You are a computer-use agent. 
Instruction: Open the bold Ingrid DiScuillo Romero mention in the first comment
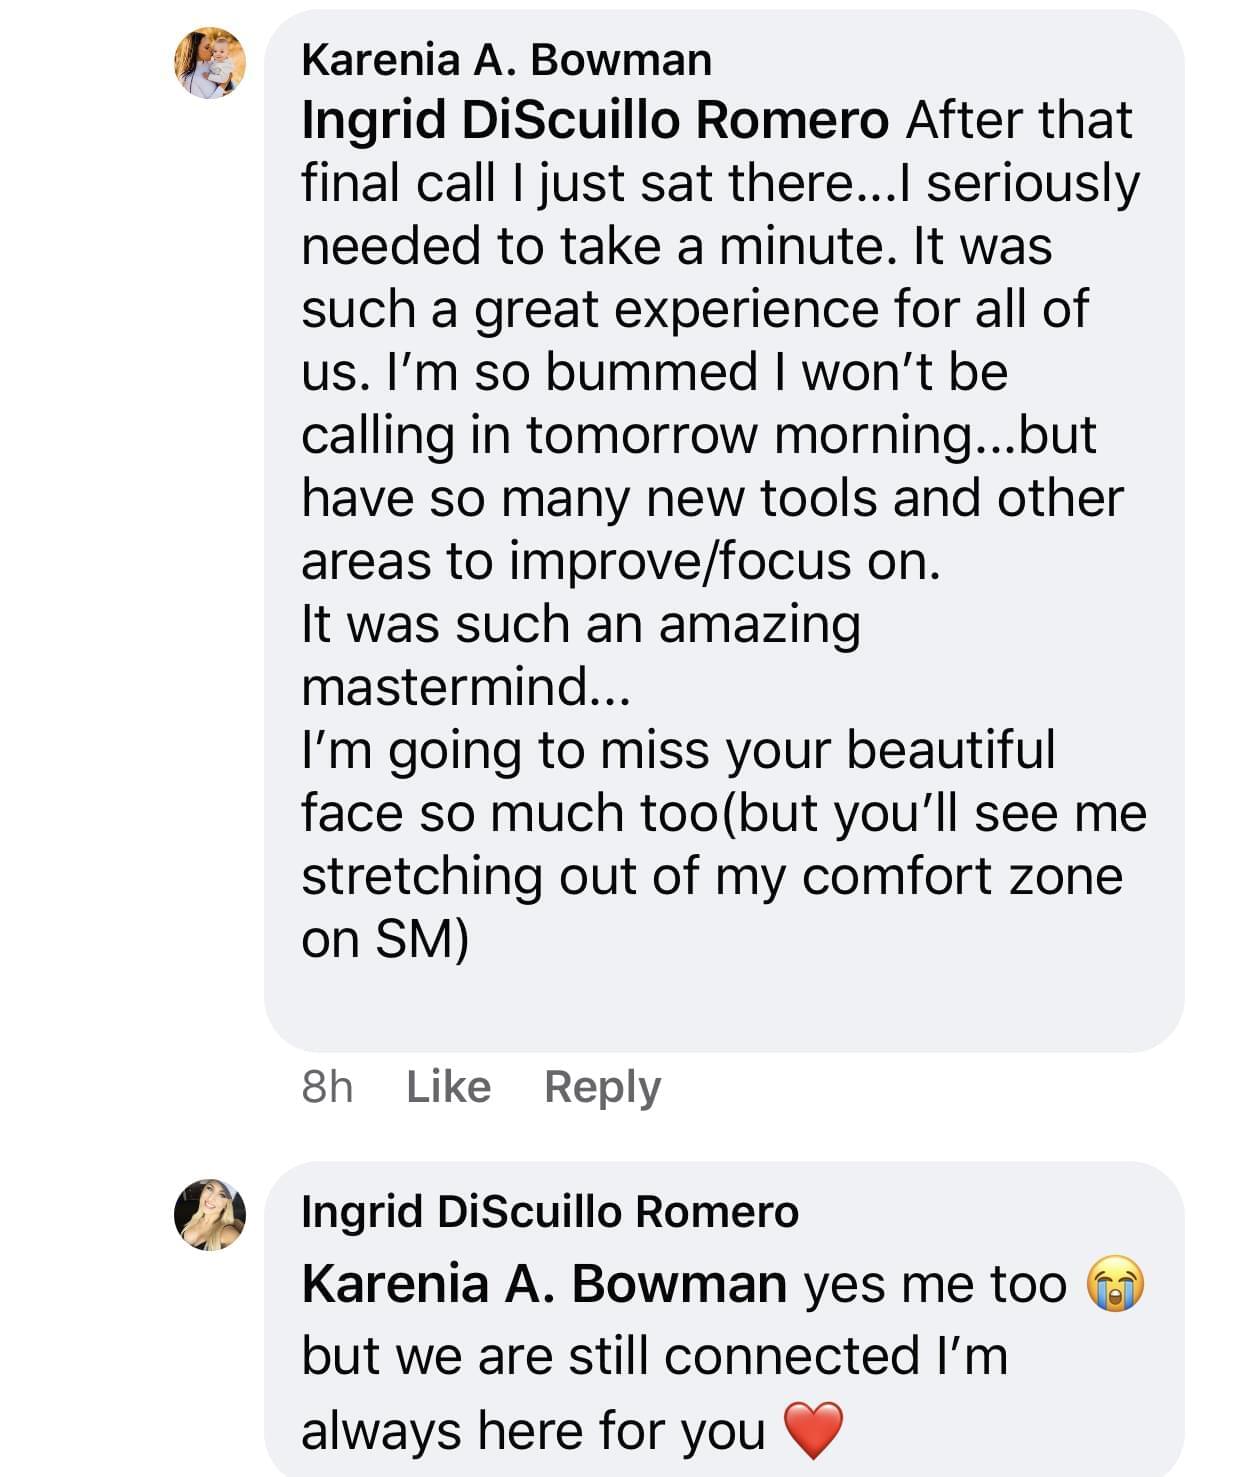pyautogui.click(x=595, y=120)
